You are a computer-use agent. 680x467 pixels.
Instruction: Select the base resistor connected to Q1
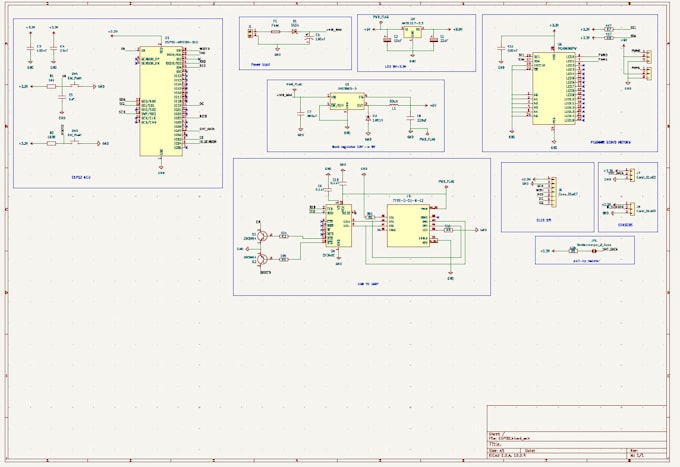(283, 236)
